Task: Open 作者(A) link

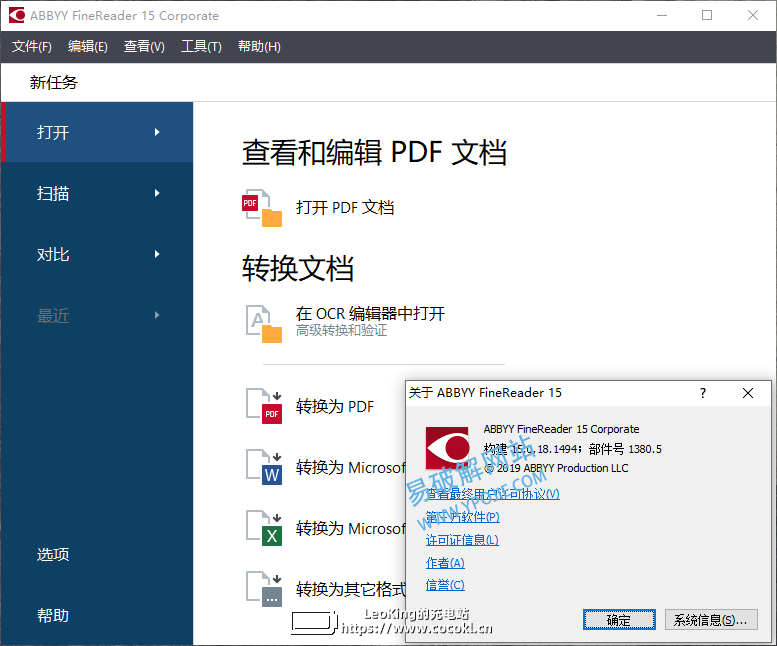Action: coord(445,563)
